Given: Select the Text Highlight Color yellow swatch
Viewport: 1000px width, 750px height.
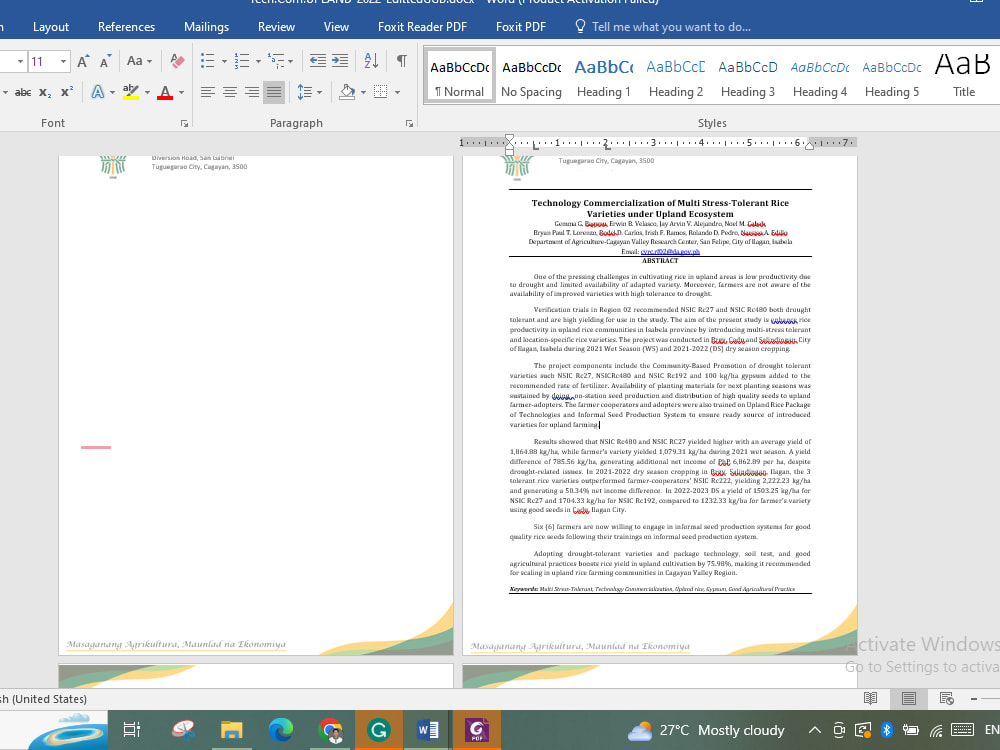Looking at the screenshot, I should point(132,92).
